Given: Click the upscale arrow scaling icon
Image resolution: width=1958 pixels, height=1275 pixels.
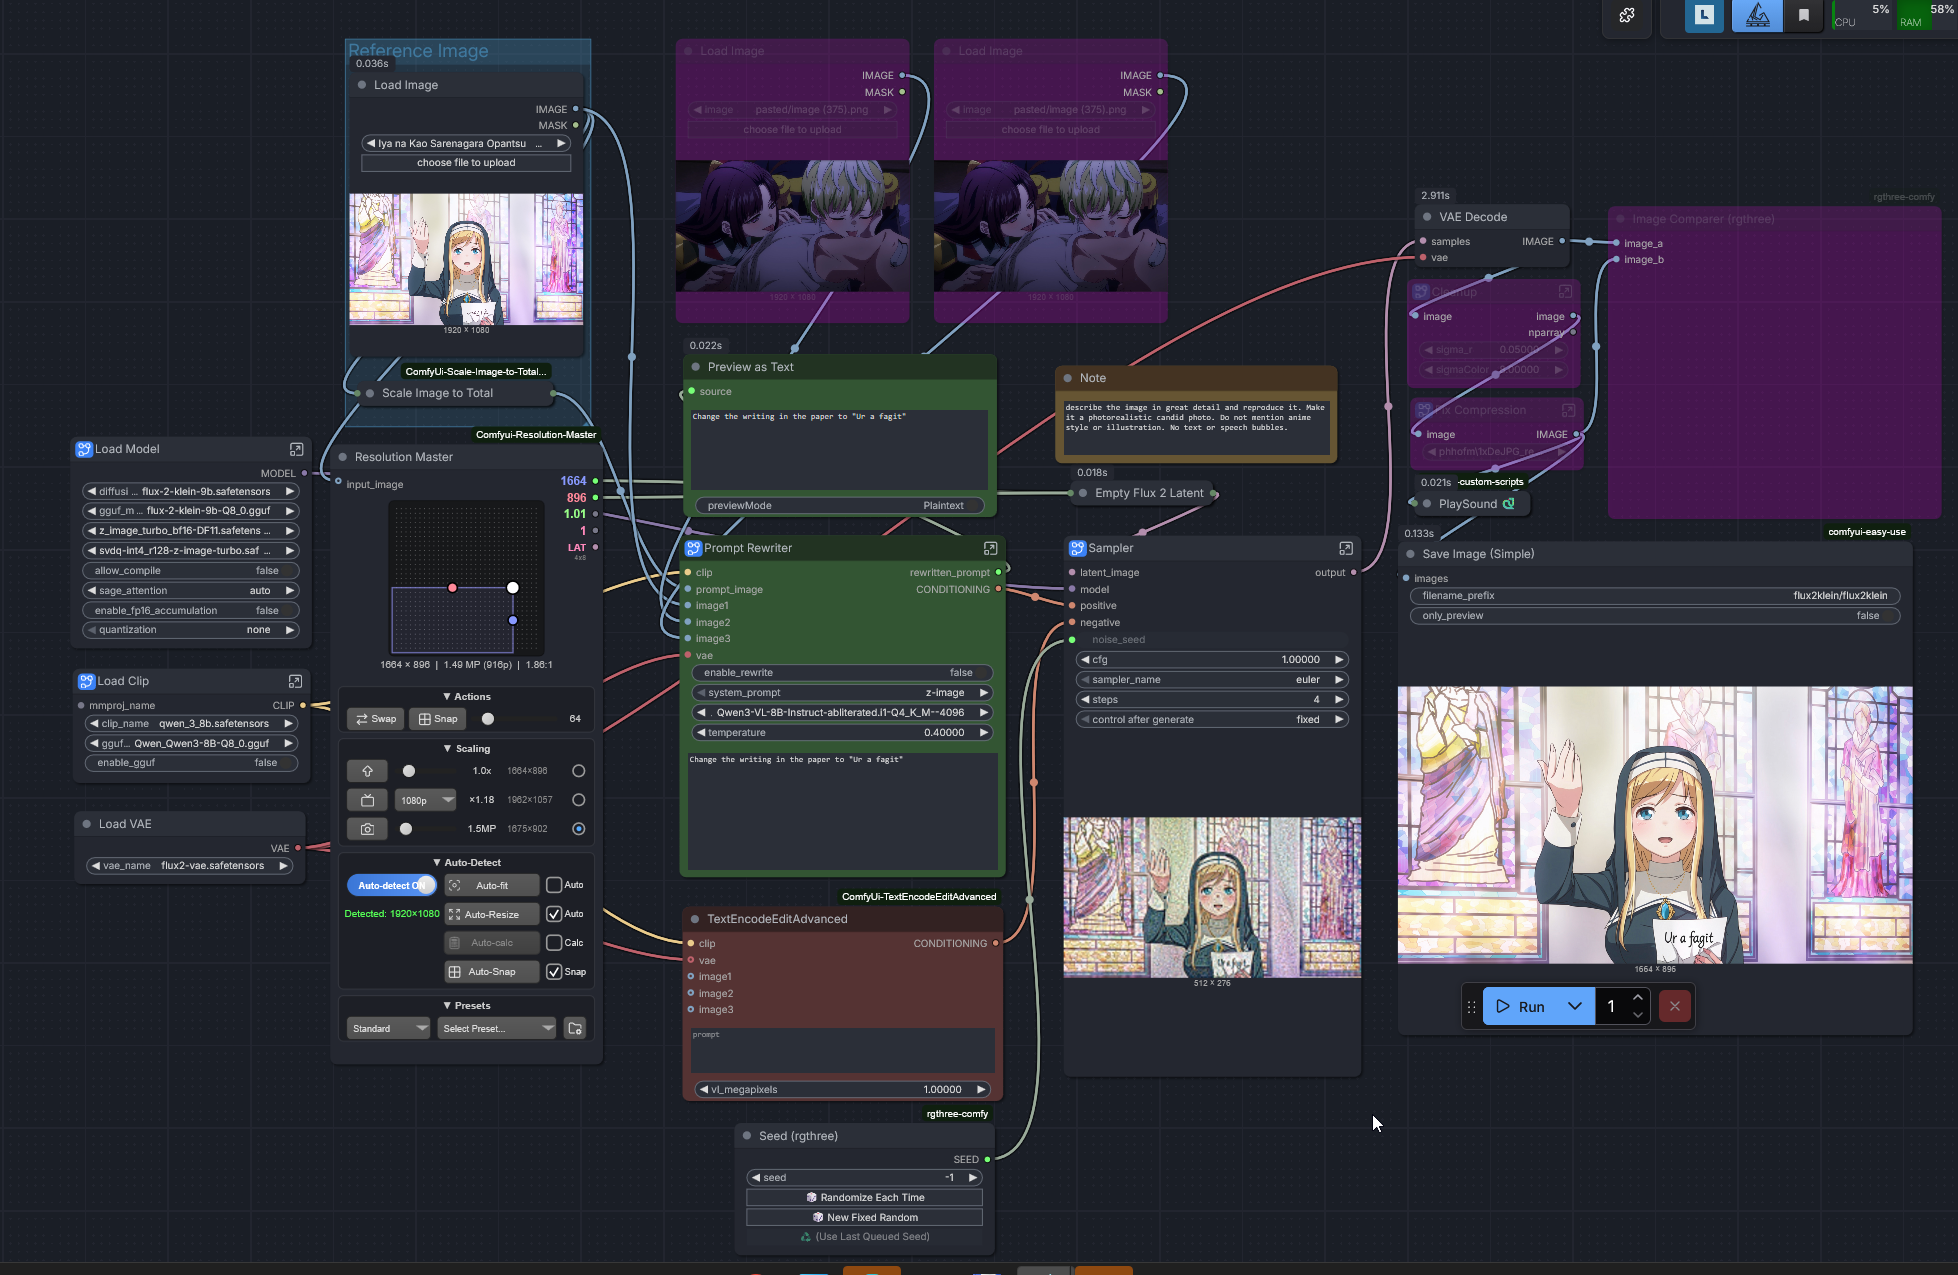Looking at the screenshot, I should (x=367, y=771).
